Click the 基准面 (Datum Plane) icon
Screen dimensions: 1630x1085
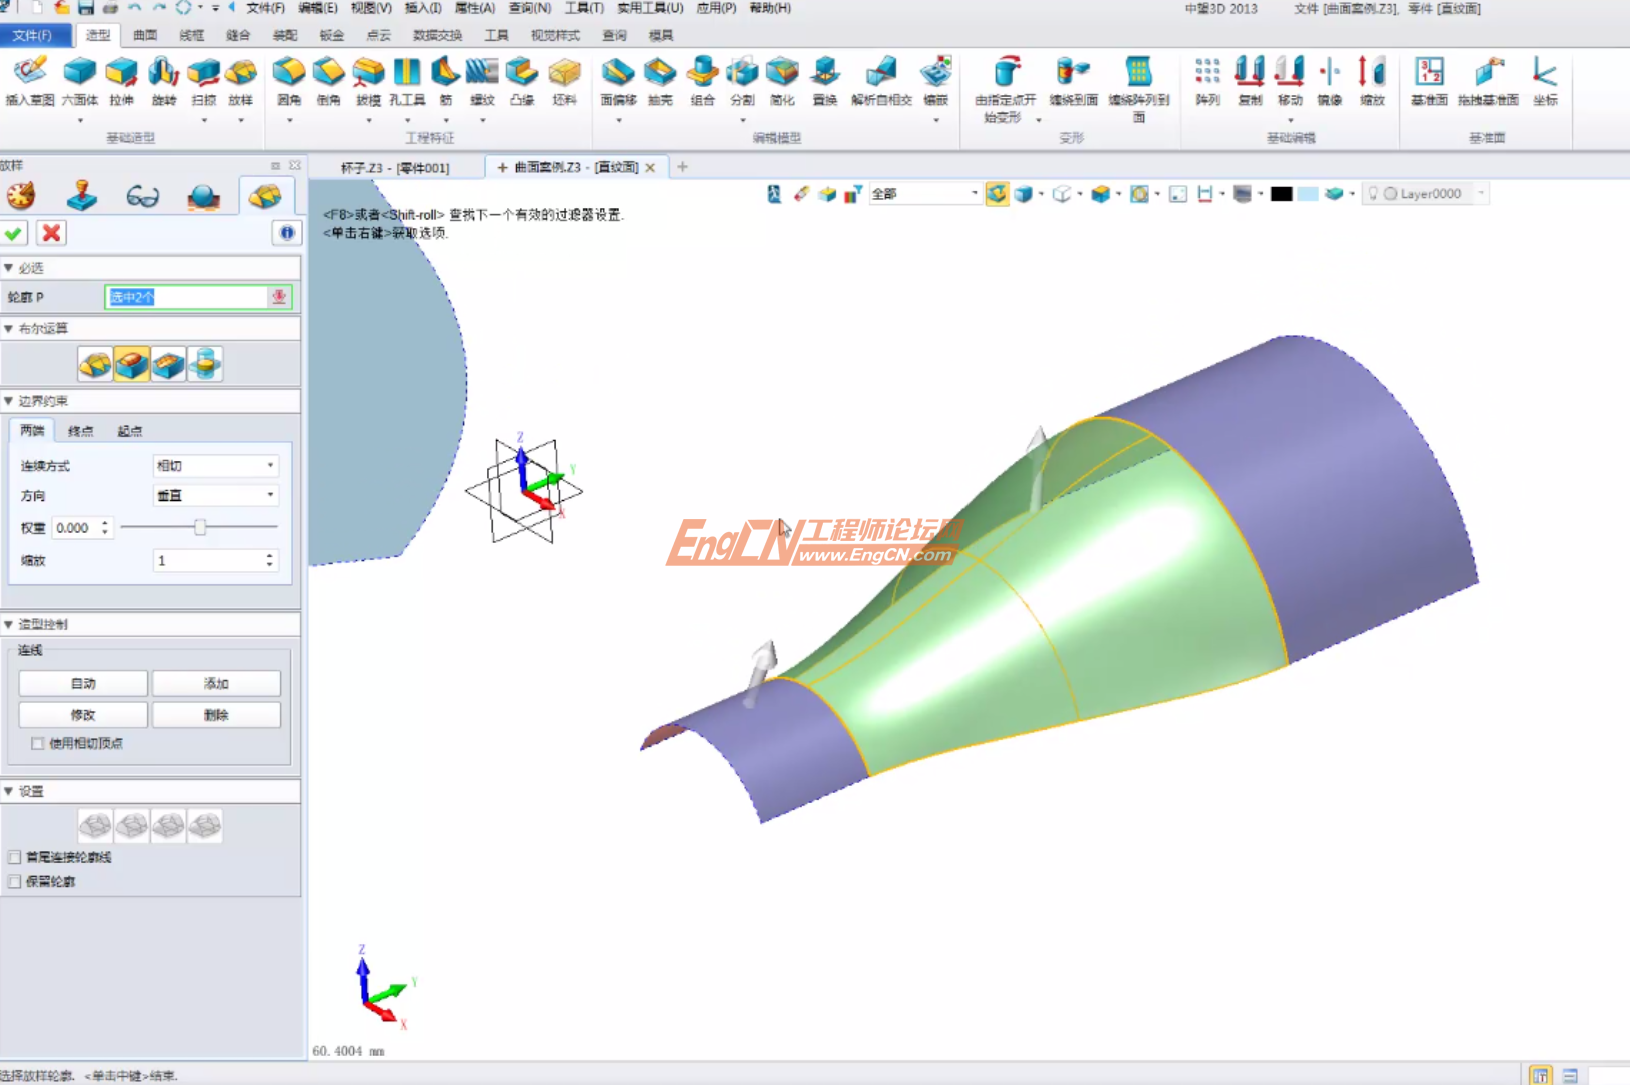click(x=1430, y=80)
